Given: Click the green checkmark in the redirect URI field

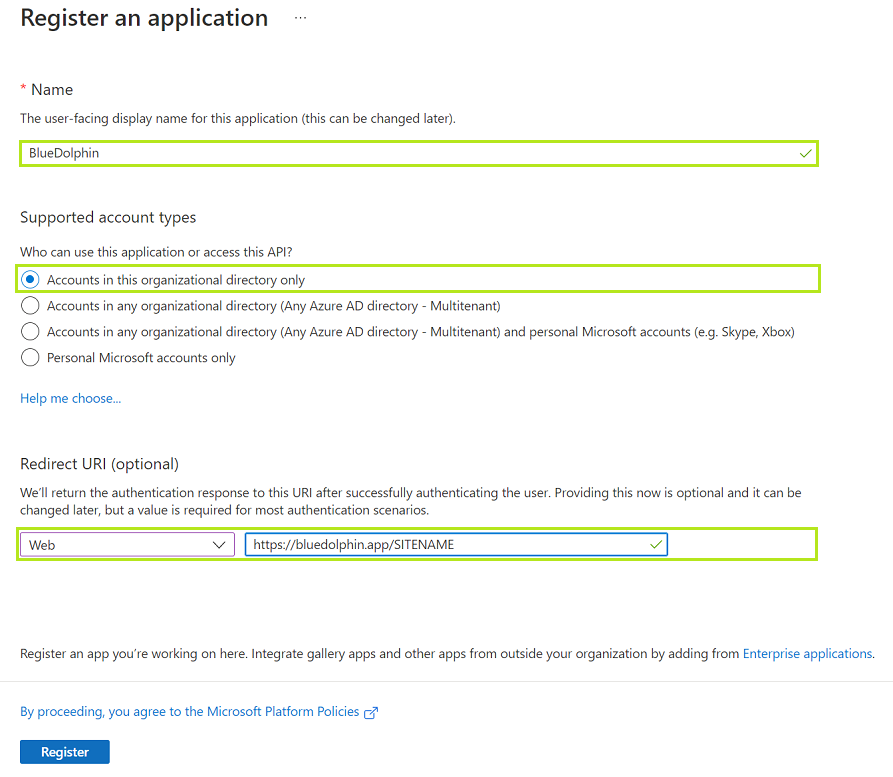Looking at the screenshot, I should 656,545.
